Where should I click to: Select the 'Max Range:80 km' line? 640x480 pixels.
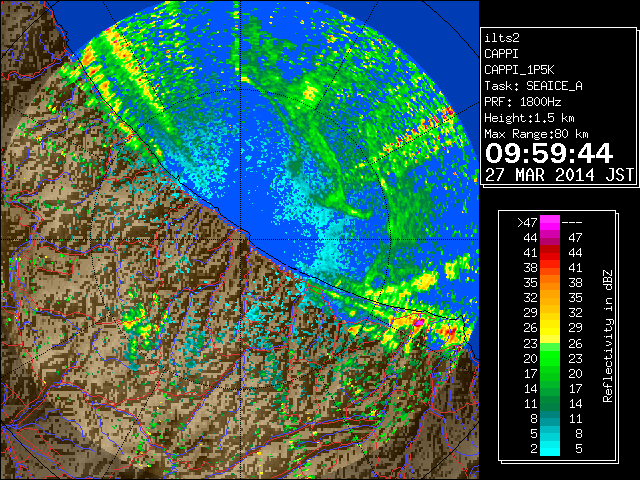coord(536,134)
